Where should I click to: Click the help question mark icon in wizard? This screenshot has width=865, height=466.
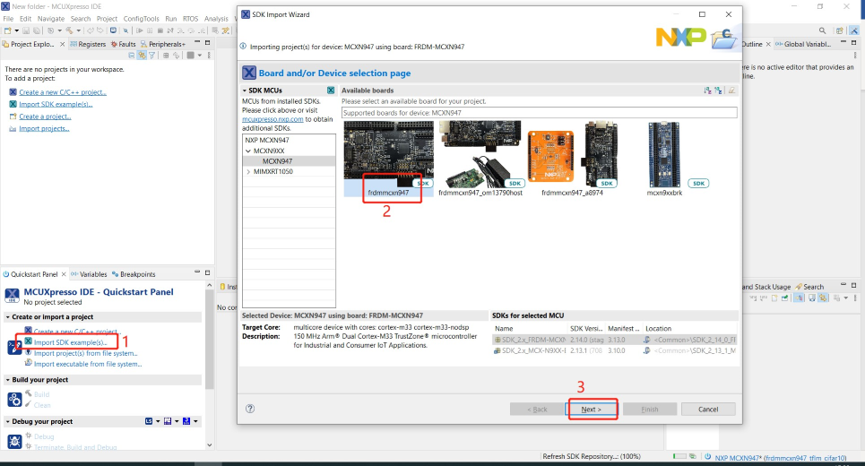[x=250, y=409]
